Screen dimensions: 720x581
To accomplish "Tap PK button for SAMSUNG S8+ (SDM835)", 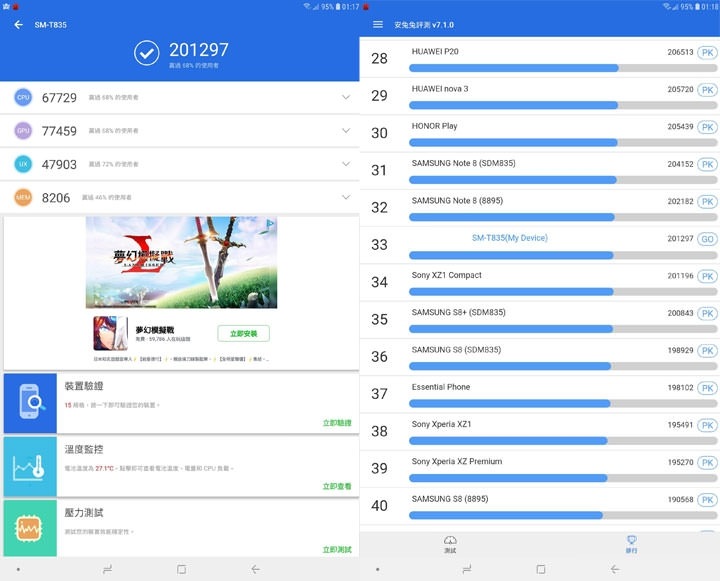I will click(x=707, y=313).
